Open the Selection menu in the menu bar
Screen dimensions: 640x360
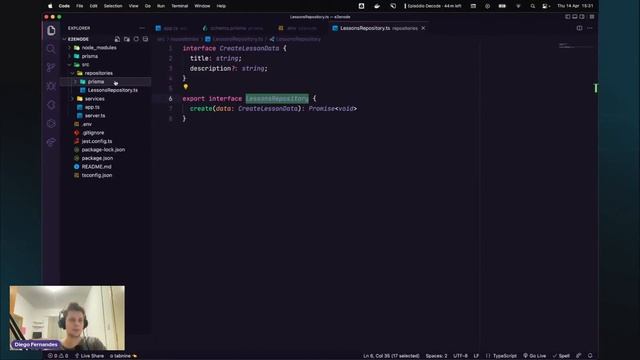[x=113, y=6]
